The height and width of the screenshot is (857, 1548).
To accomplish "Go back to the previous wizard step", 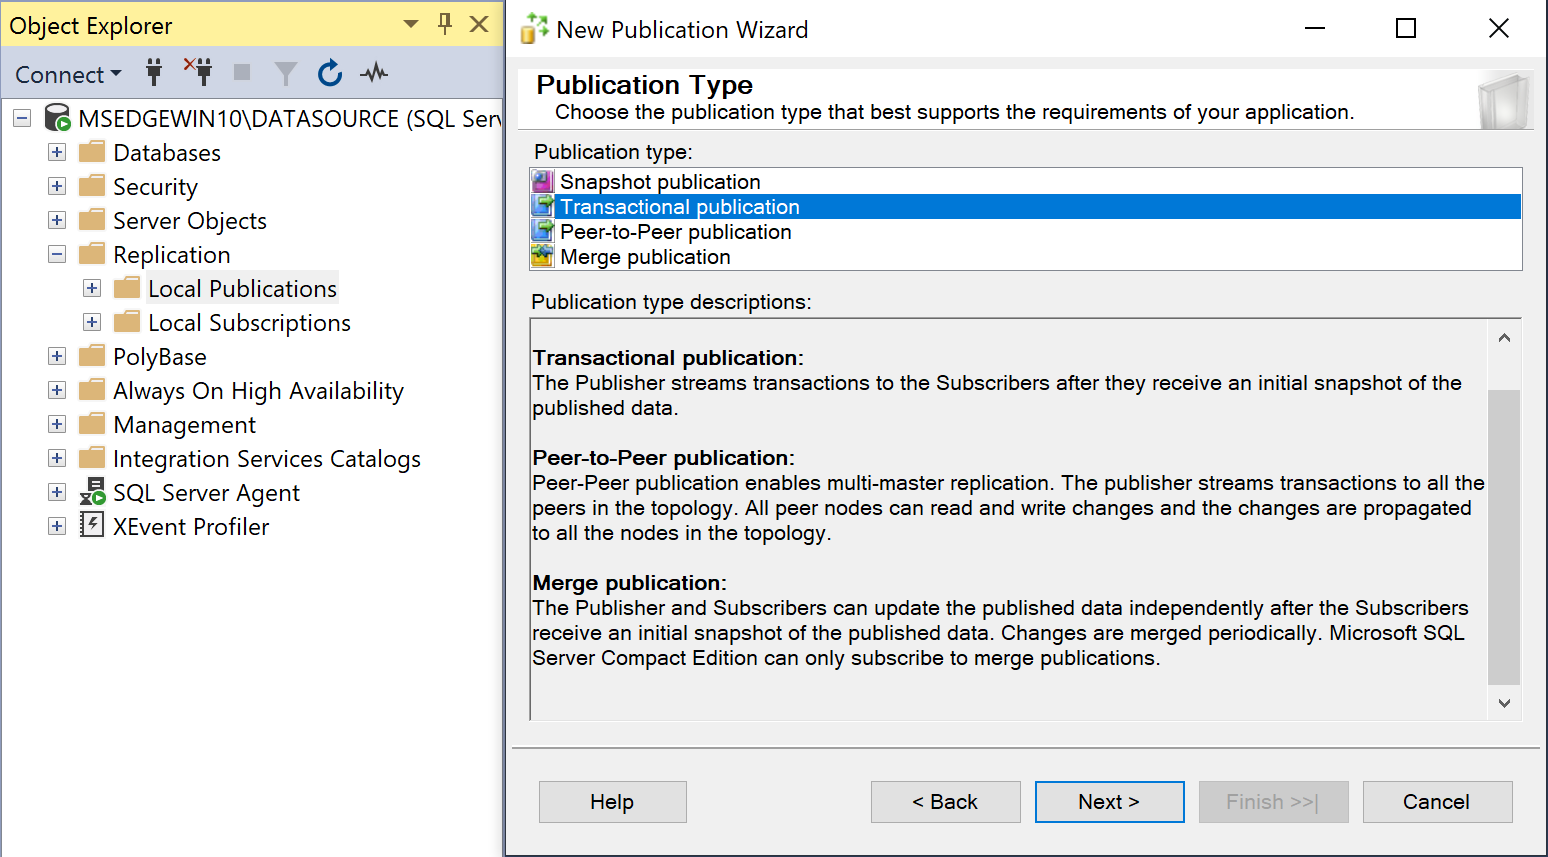I will [x=945, y=801].
